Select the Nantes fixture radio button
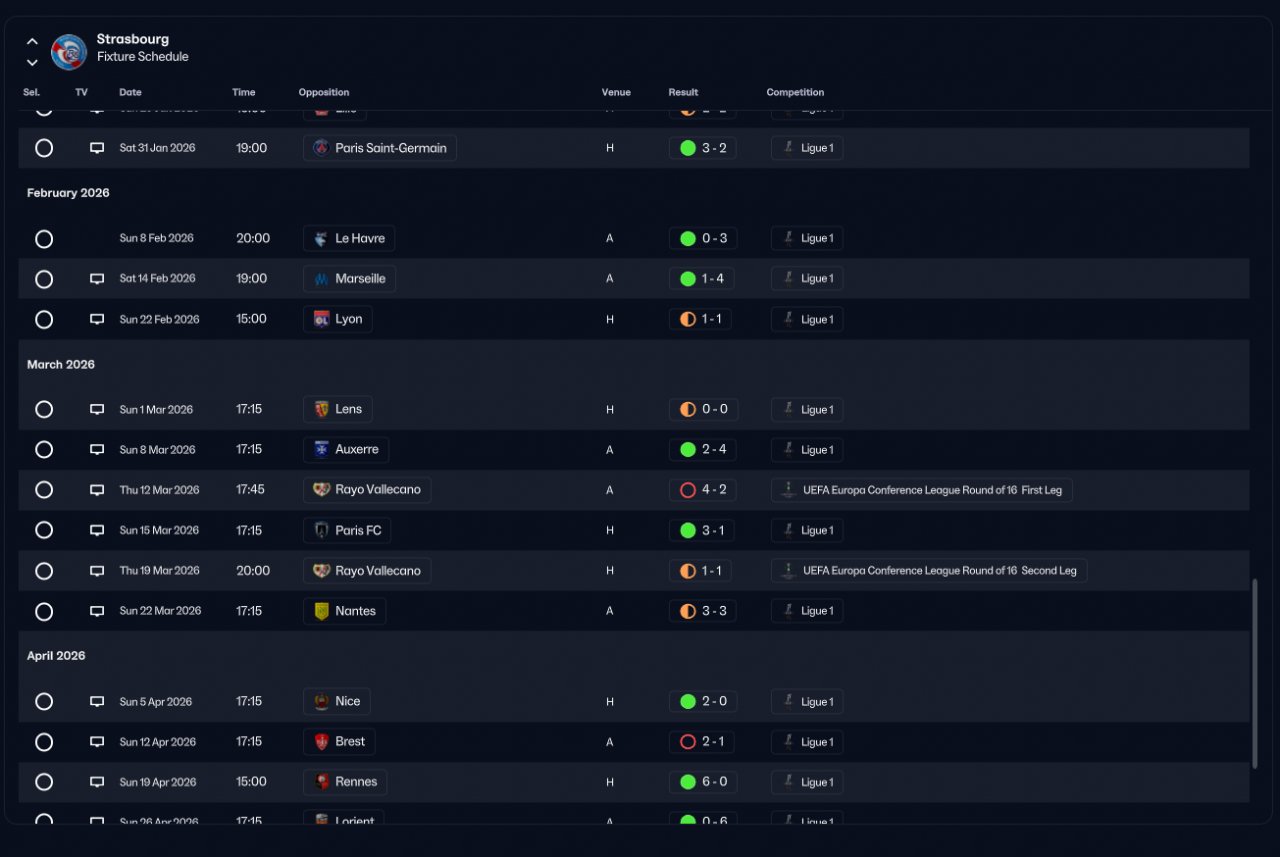The image size is (1280, 857). point(44,611)
